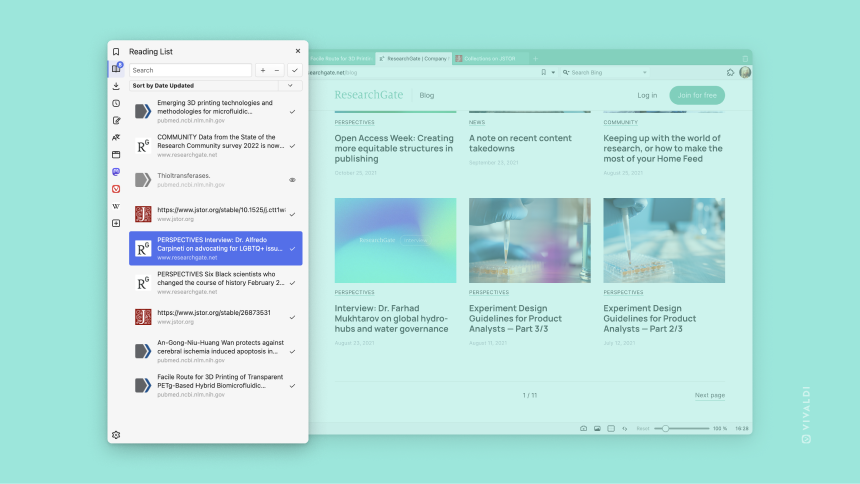Click the status bar clock 16:28
This screenshot has width=860, height=484.
742,429
